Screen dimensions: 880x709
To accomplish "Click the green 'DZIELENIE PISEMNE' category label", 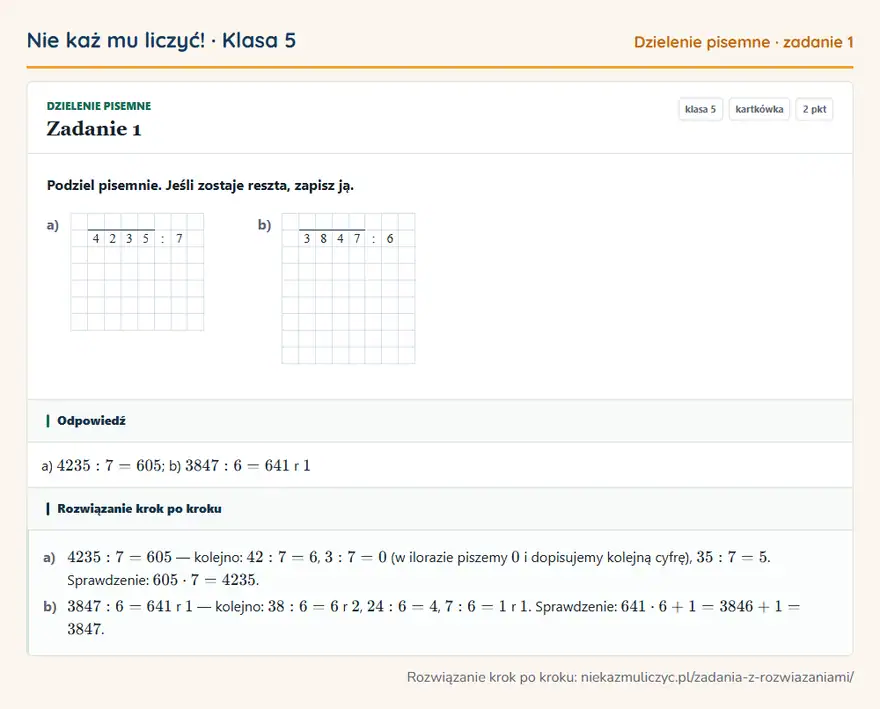I will 99,106.
